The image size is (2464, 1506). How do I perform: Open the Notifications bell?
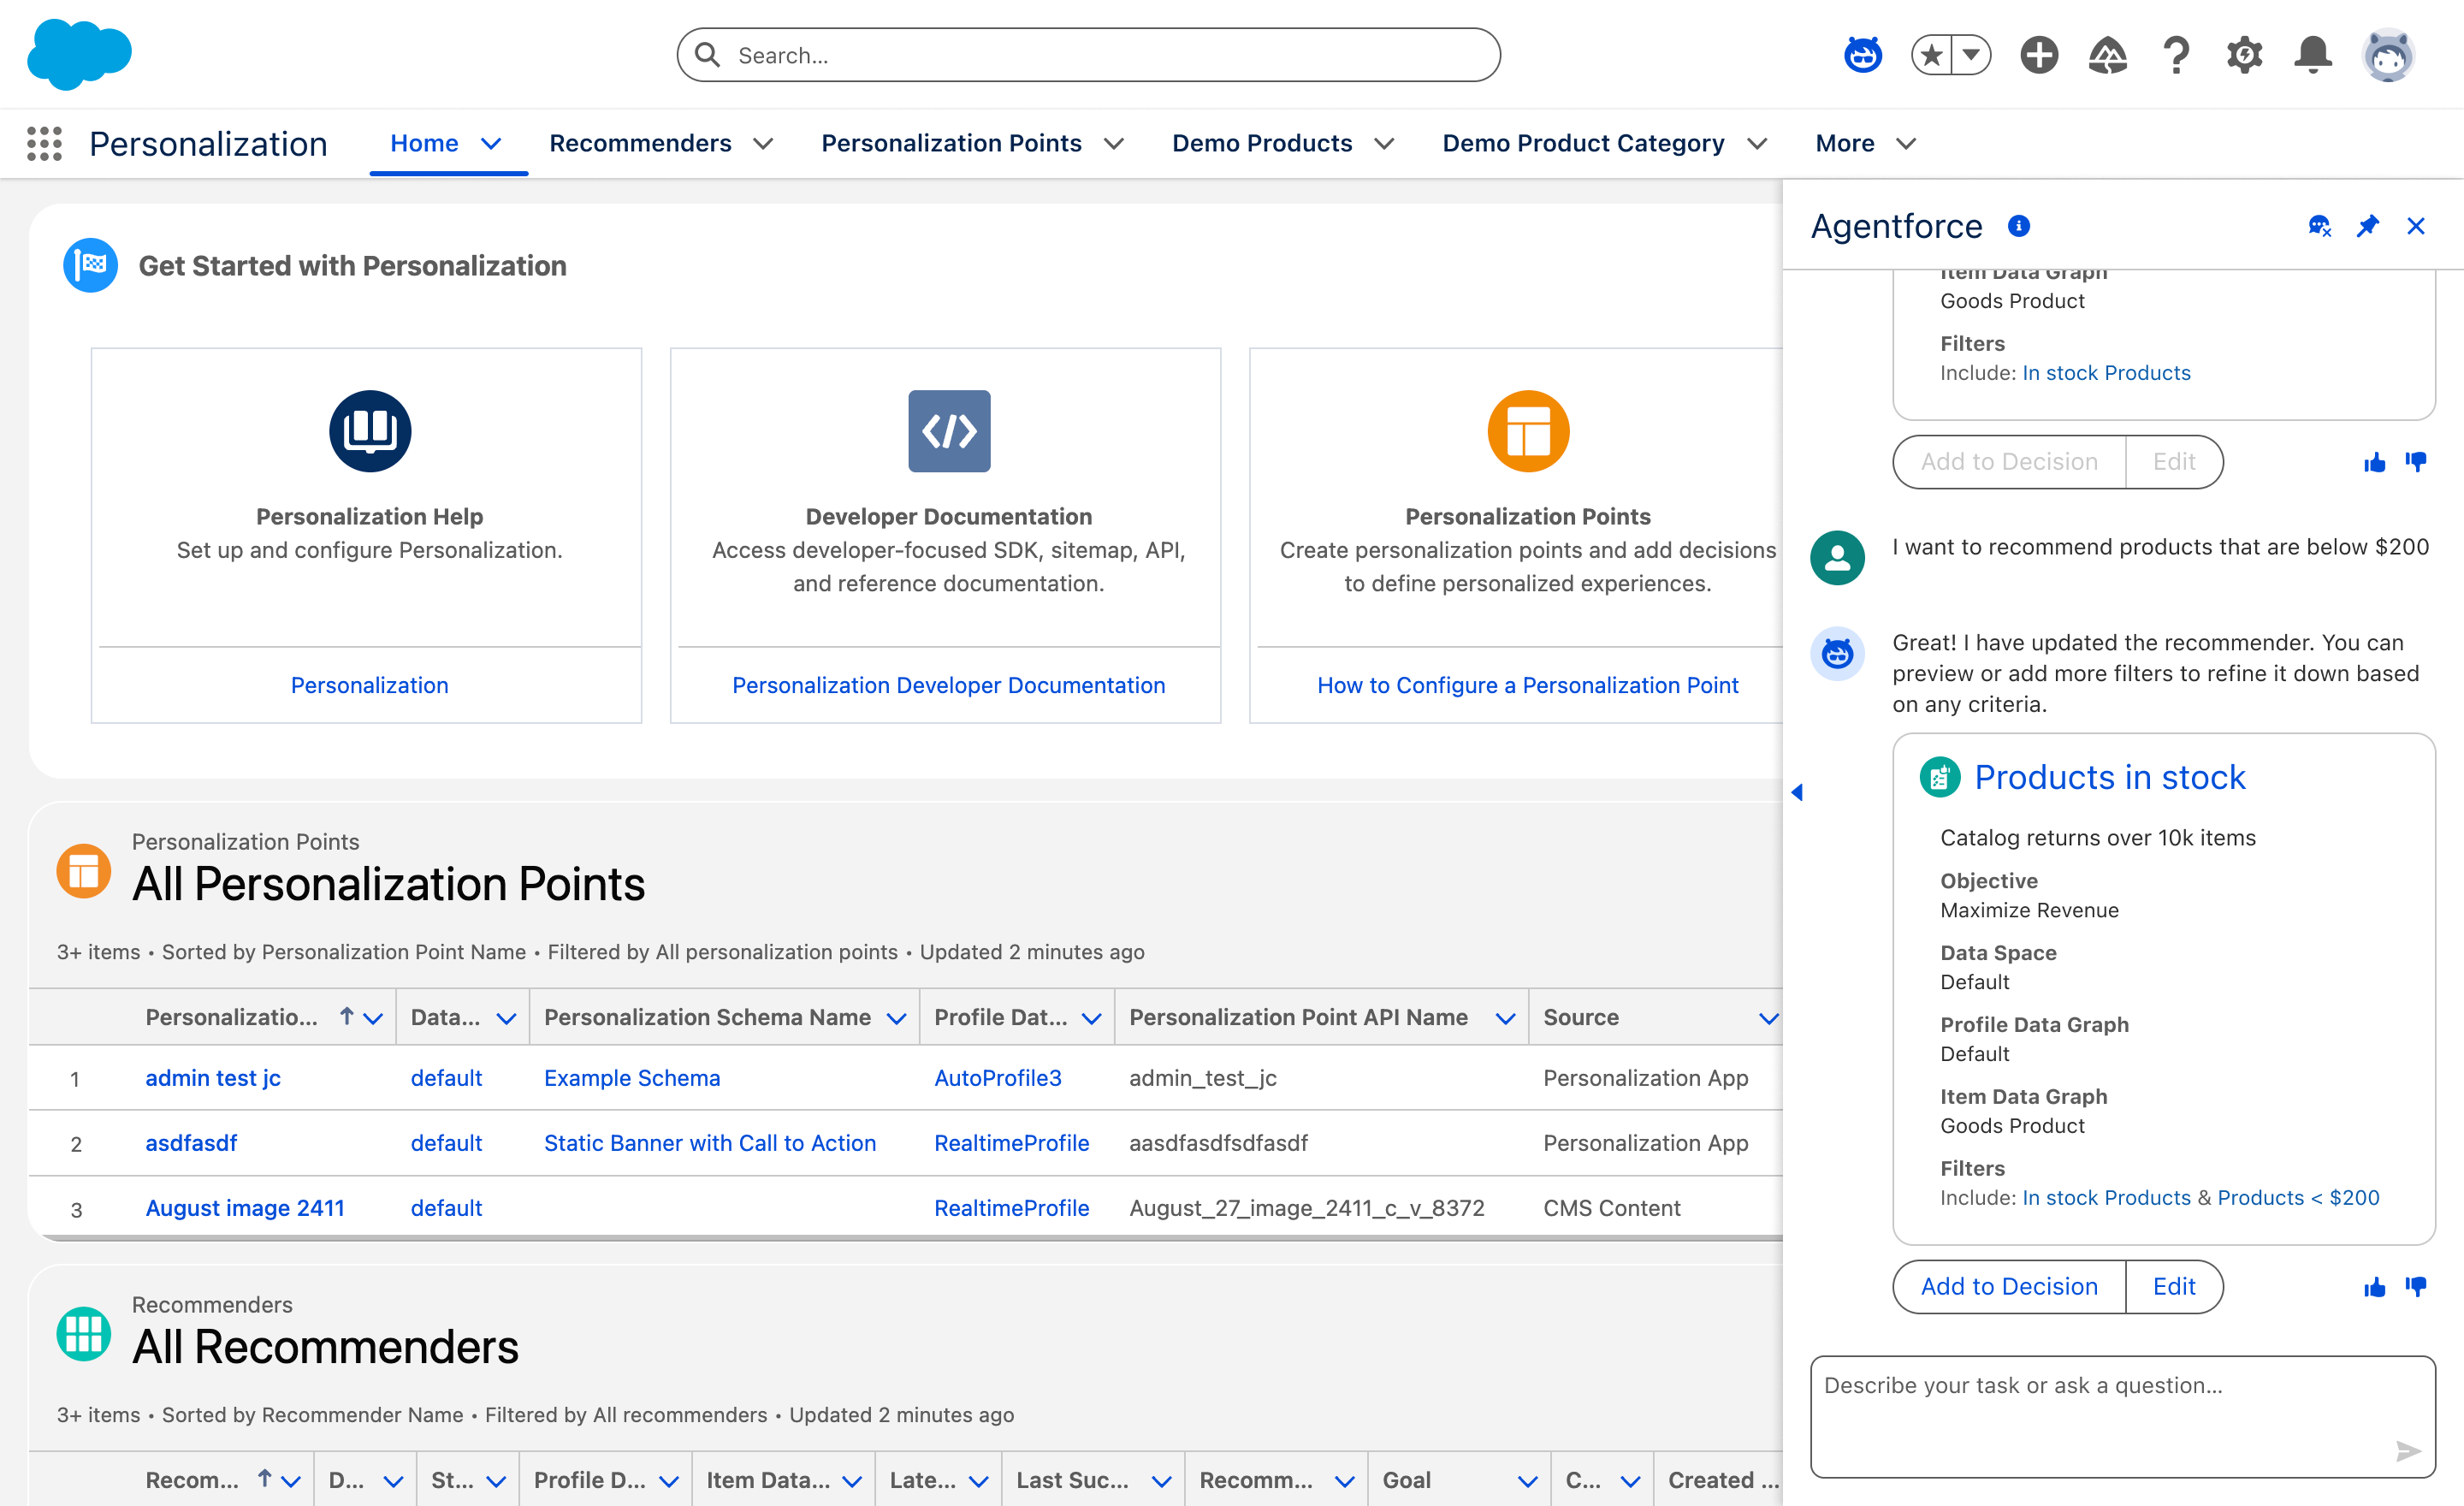(2313, 54)
